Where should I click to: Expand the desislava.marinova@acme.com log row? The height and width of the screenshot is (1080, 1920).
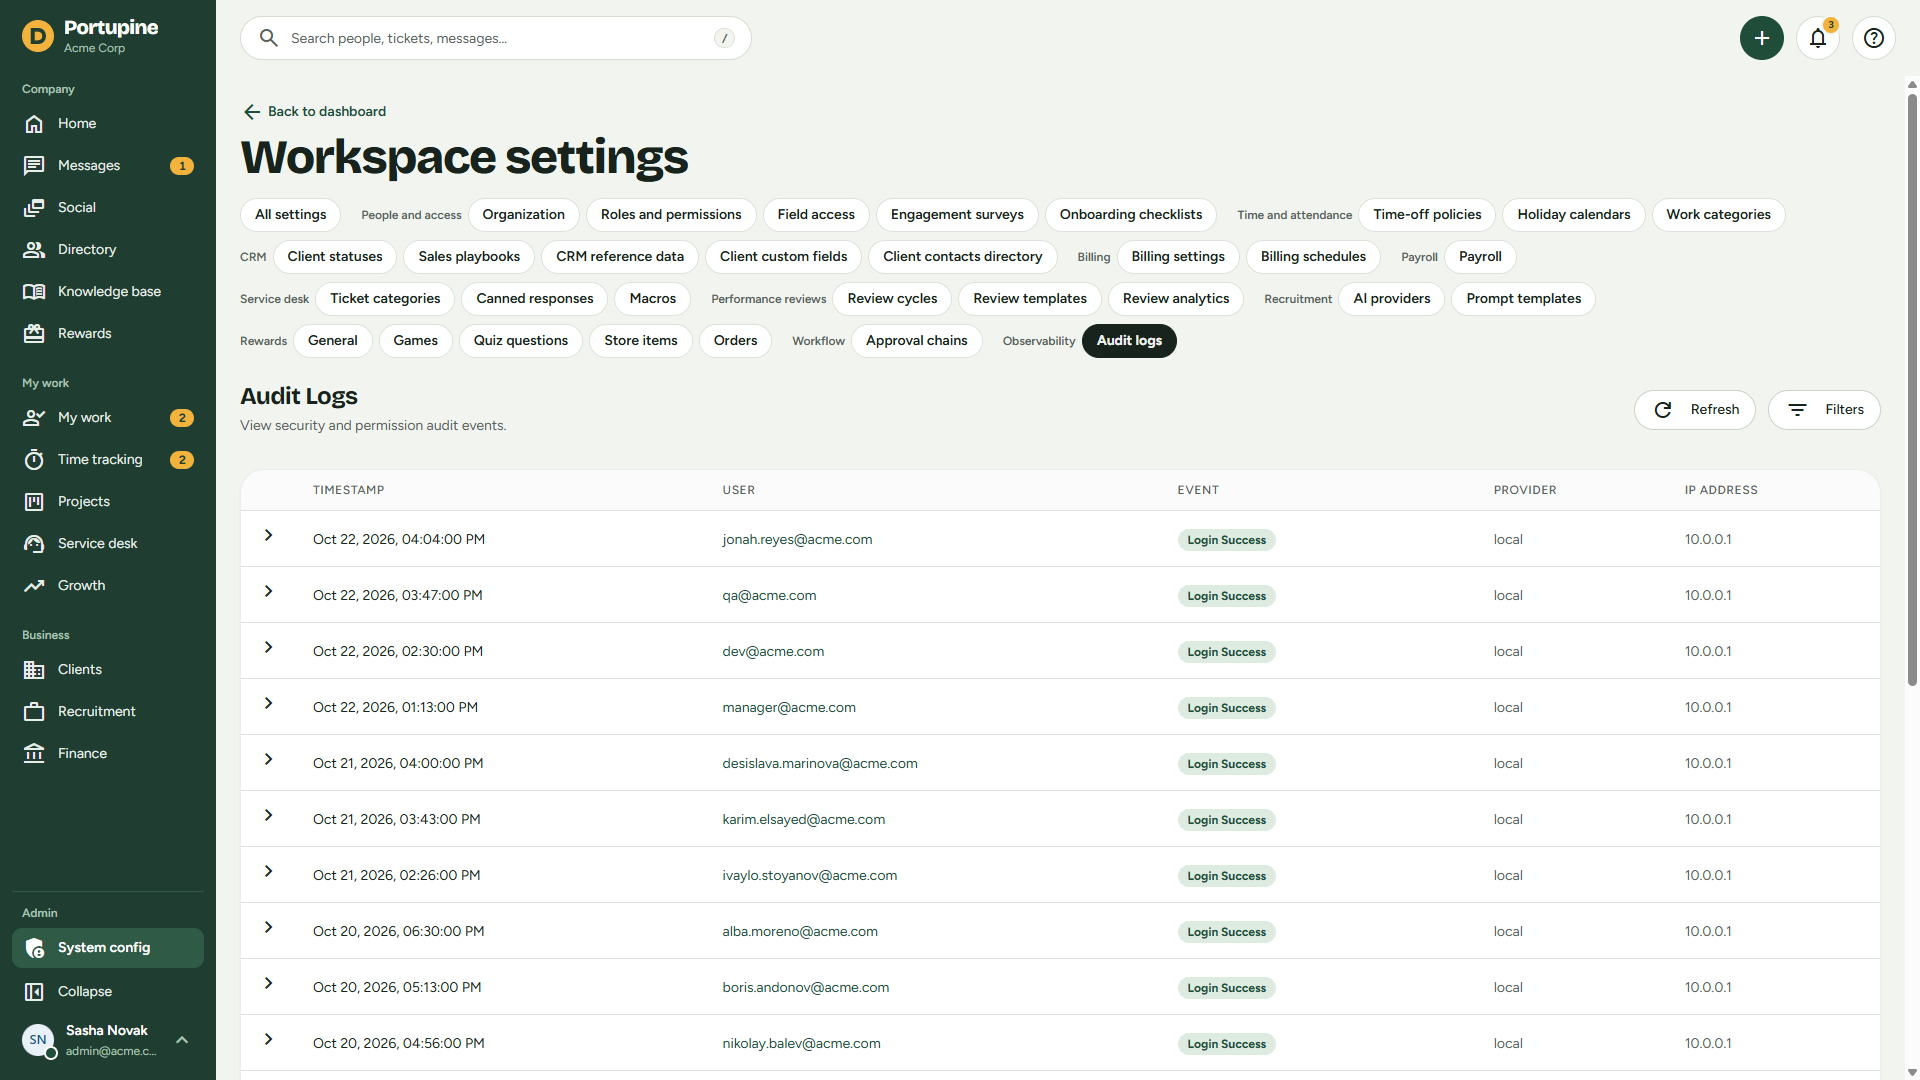pos(268,760)
